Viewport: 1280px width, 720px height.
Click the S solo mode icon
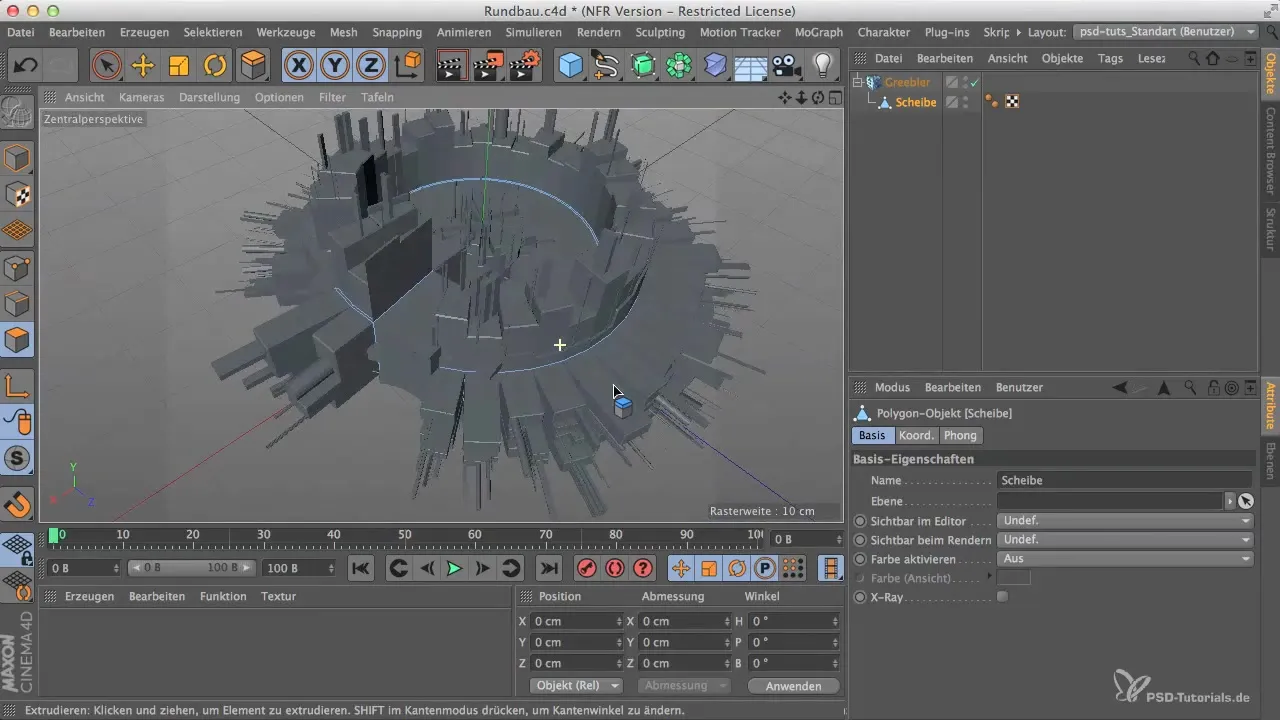click(x=18, y=459)
